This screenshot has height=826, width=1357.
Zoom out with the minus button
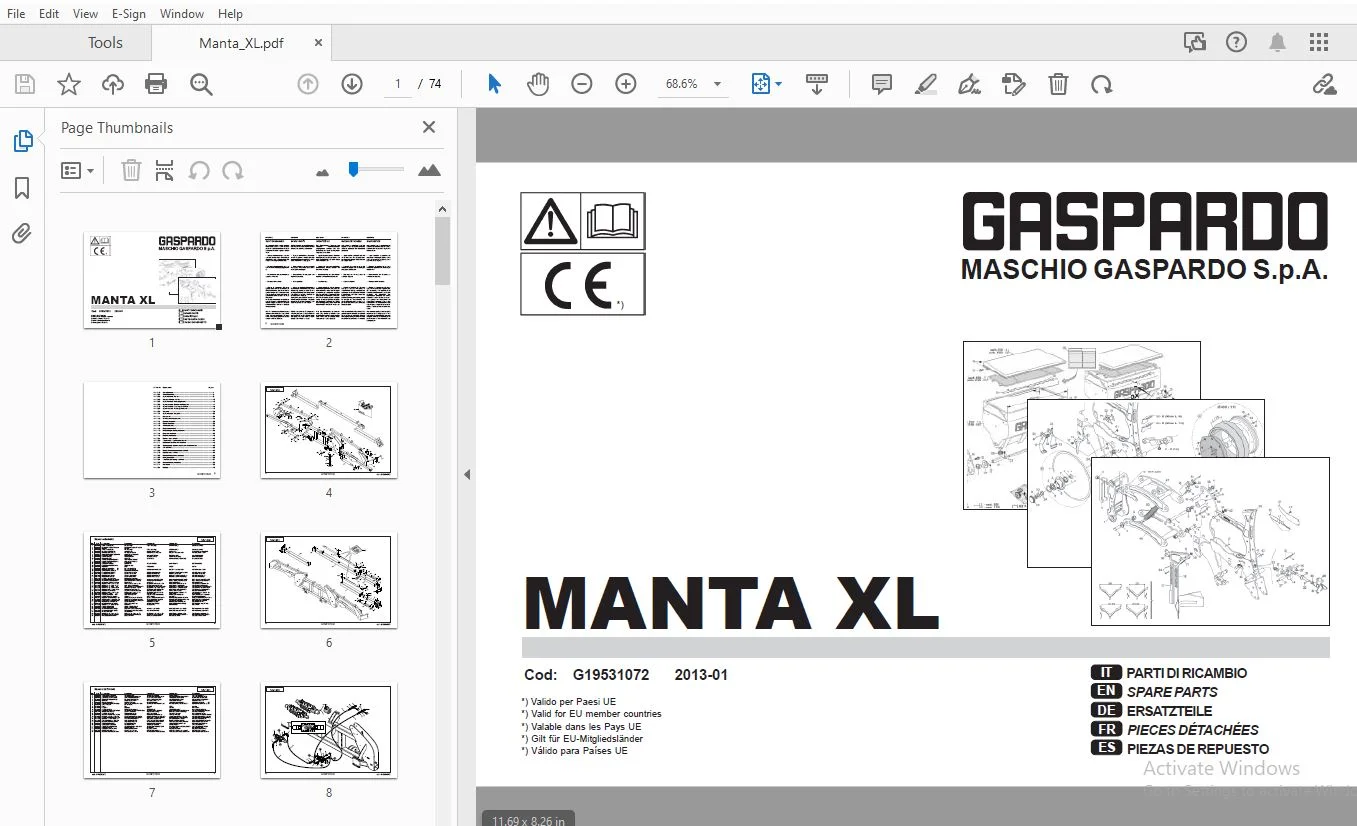pos(582,85)
